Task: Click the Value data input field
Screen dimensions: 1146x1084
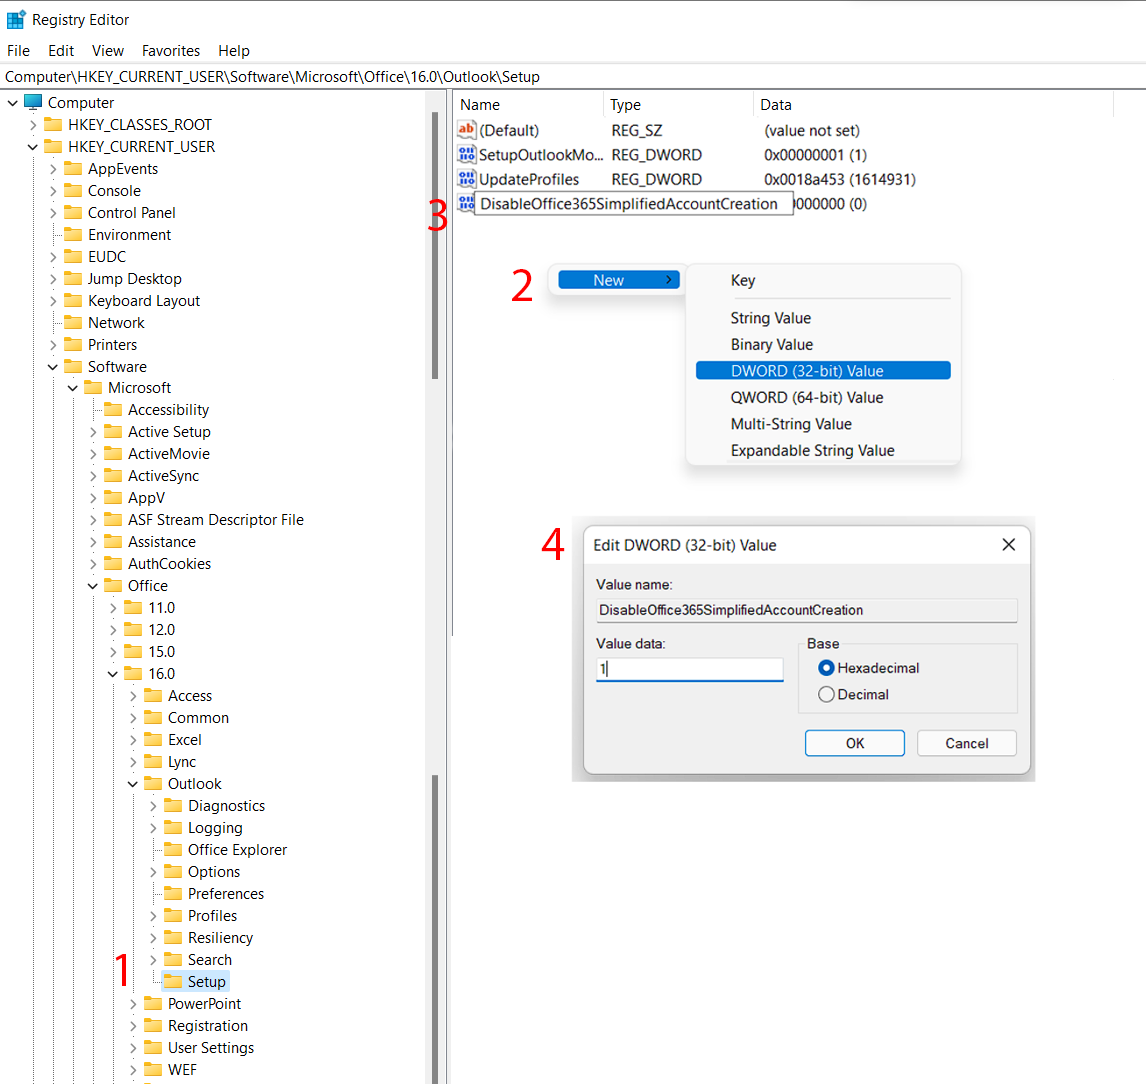Action: click(x=689, y=668)
